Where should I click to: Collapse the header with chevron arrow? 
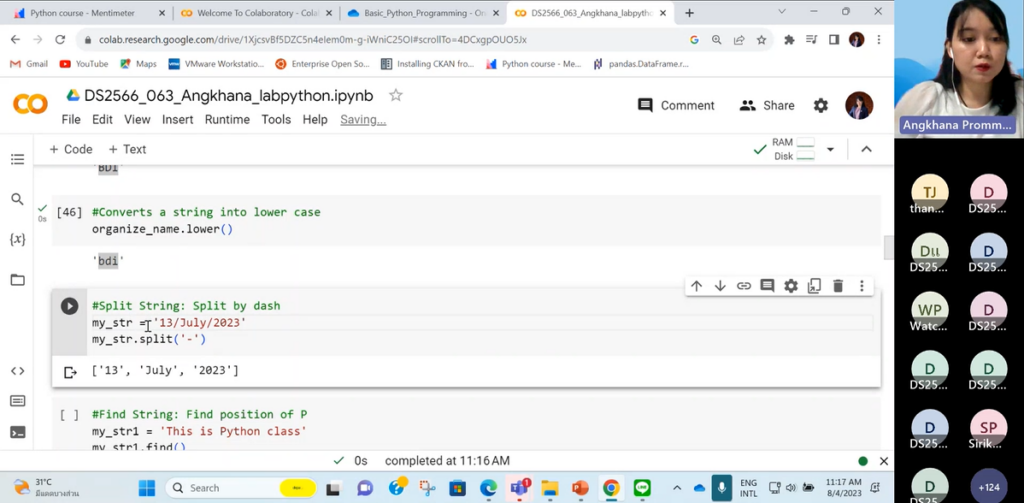(866, 149)
